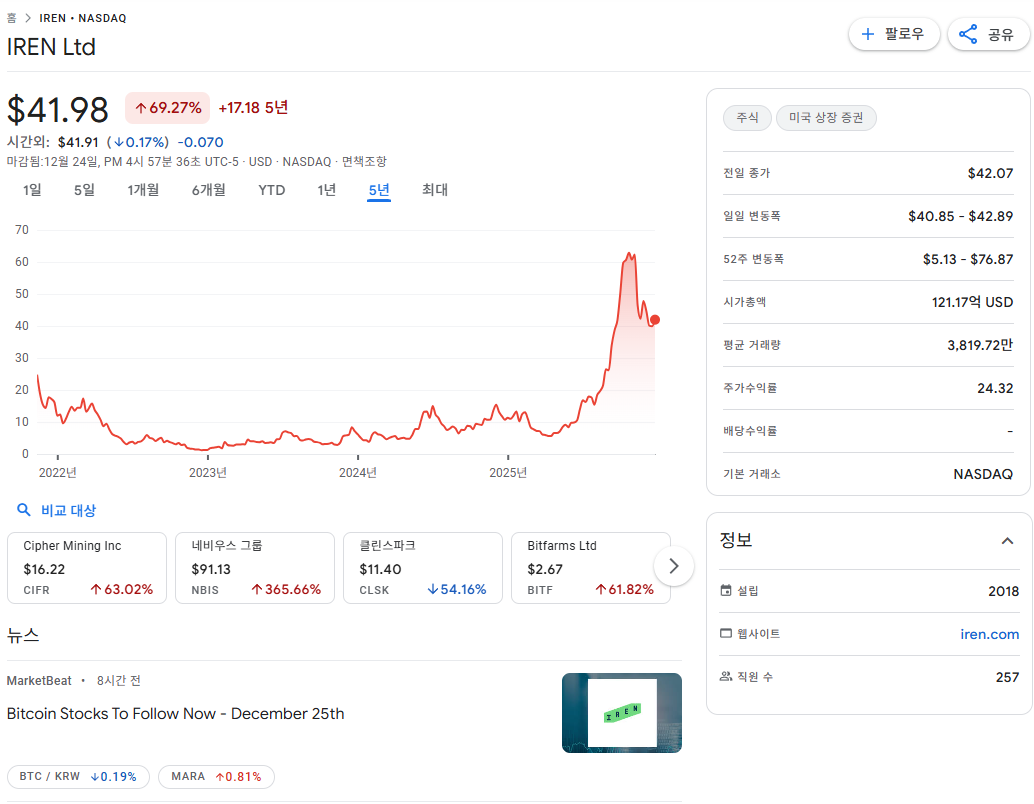The height and width of the screenshot is (804, 1034).
Task: Open the 면책조항 disclaimer link
Action: pyautogui.click(x=364, y=162)
